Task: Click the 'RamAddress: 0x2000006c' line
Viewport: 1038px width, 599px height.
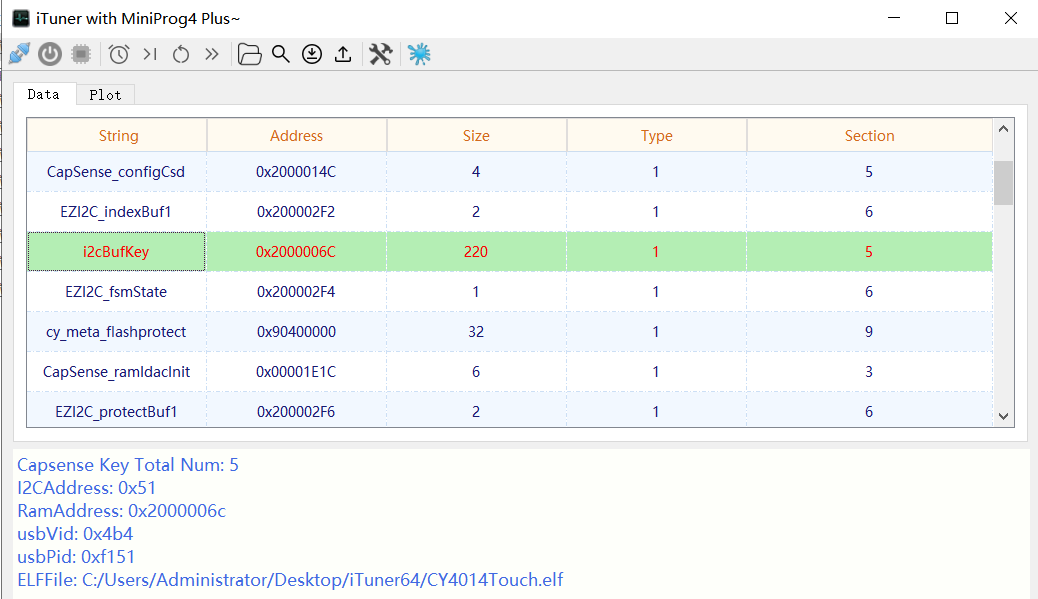Action: tap(121, 511)
